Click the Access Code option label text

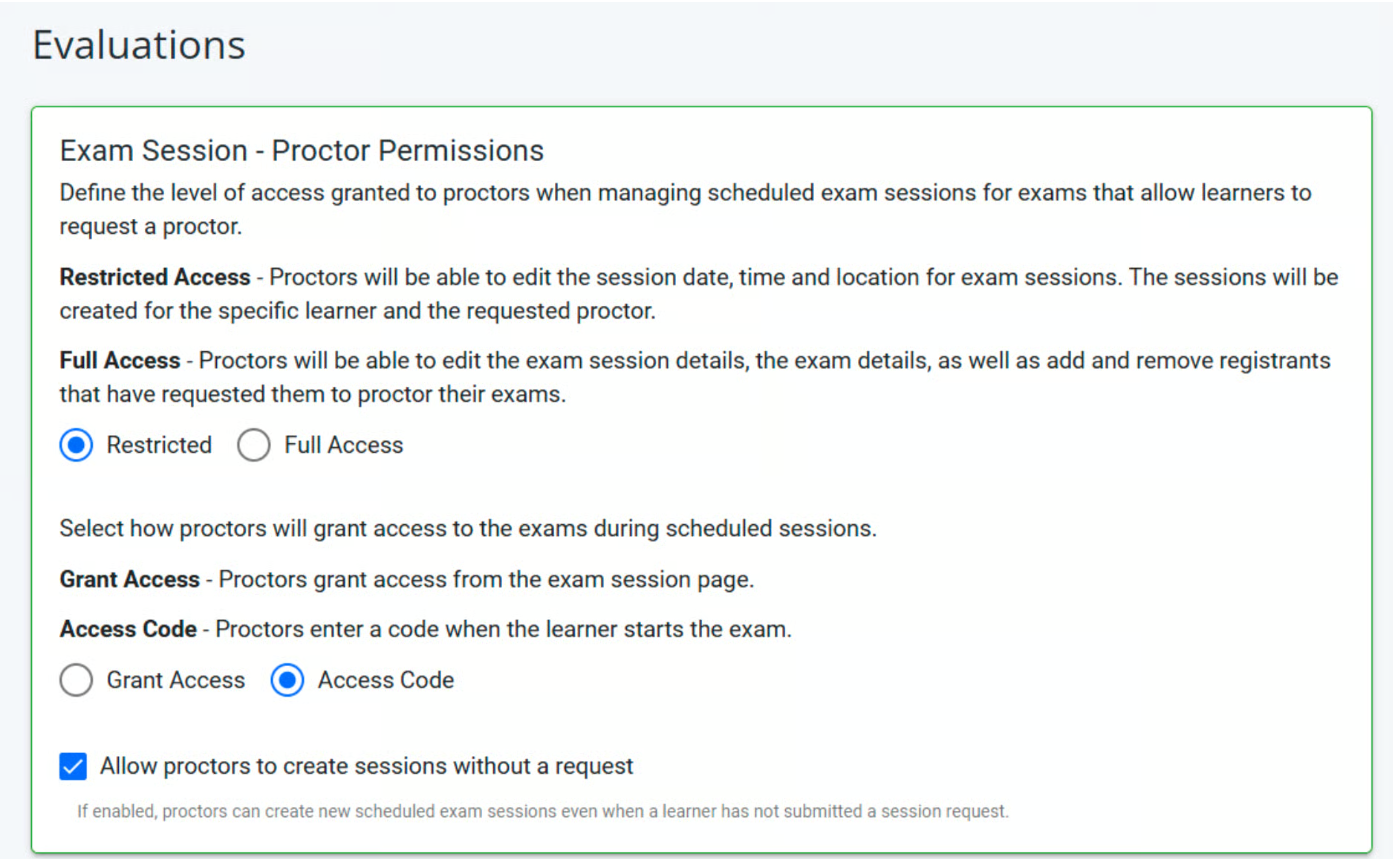[x=385, y=680]
